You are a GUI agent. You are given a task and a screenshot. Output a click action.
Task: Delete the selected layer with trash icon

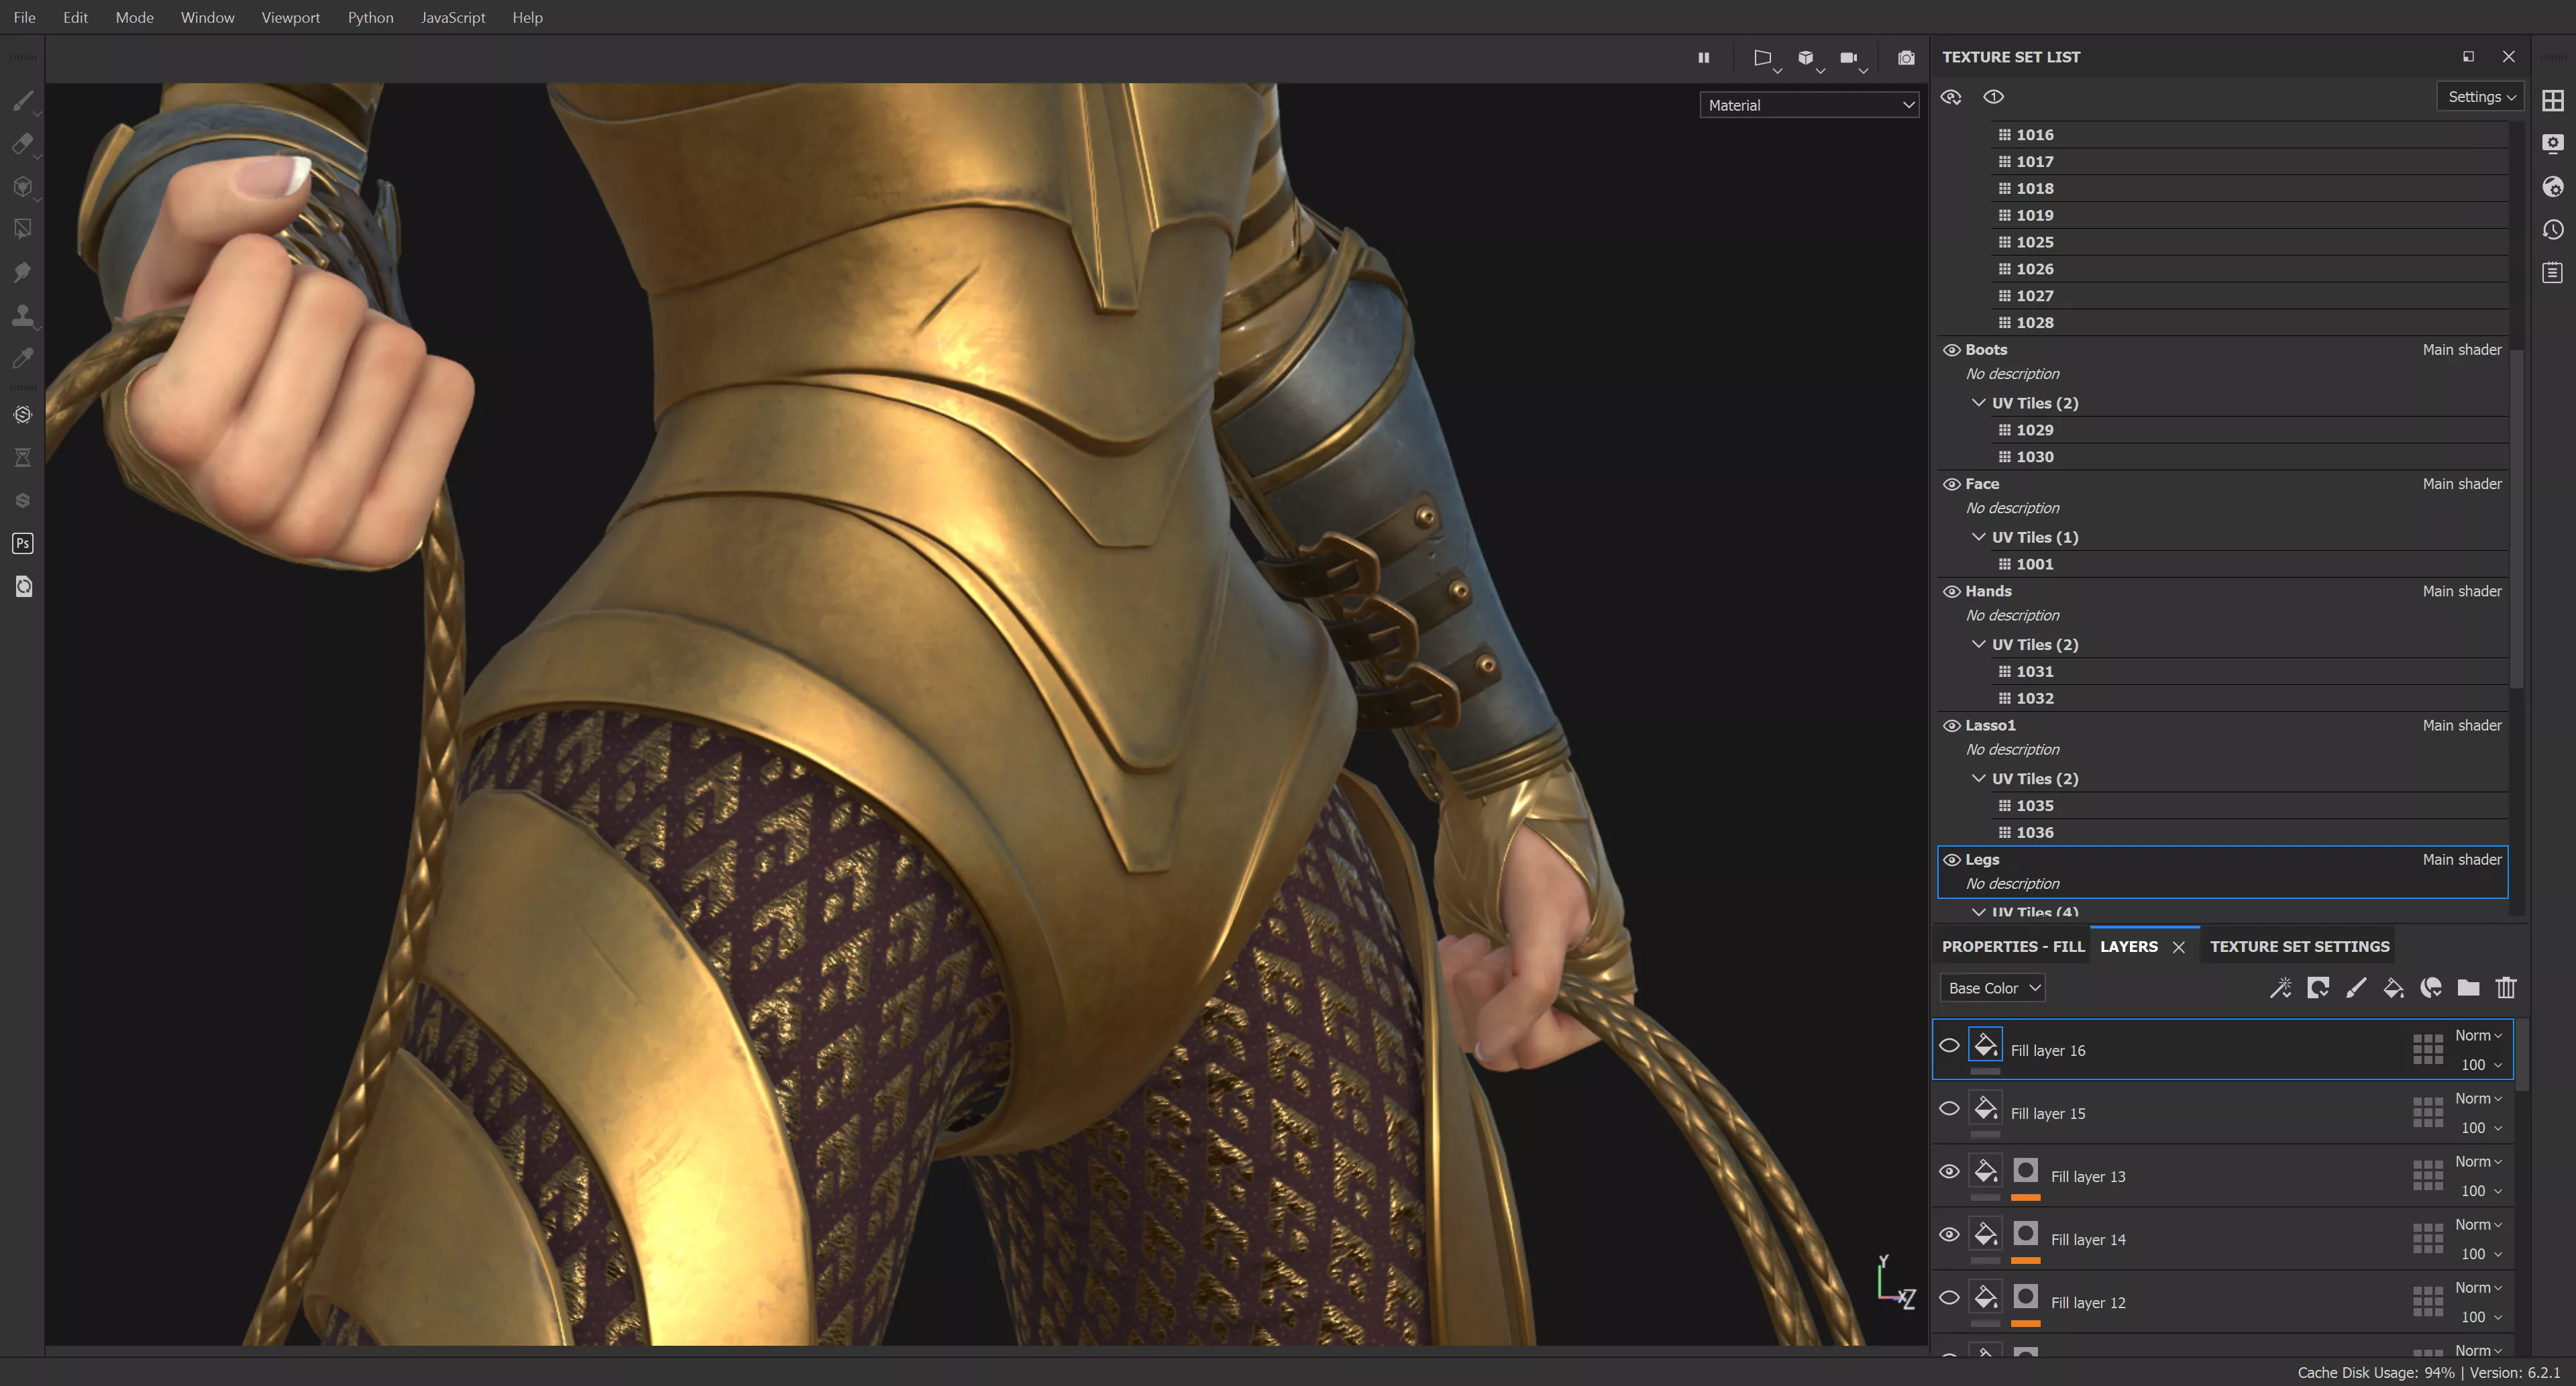coord(2505,988)
